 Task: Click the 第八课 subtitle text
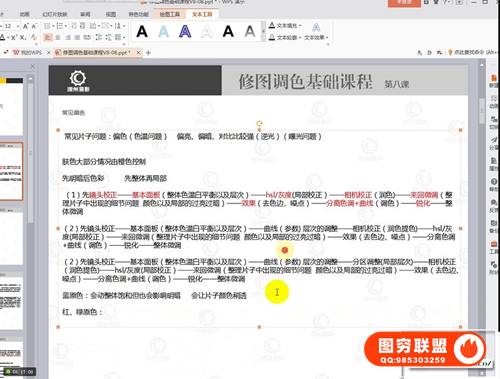(397, 84)
